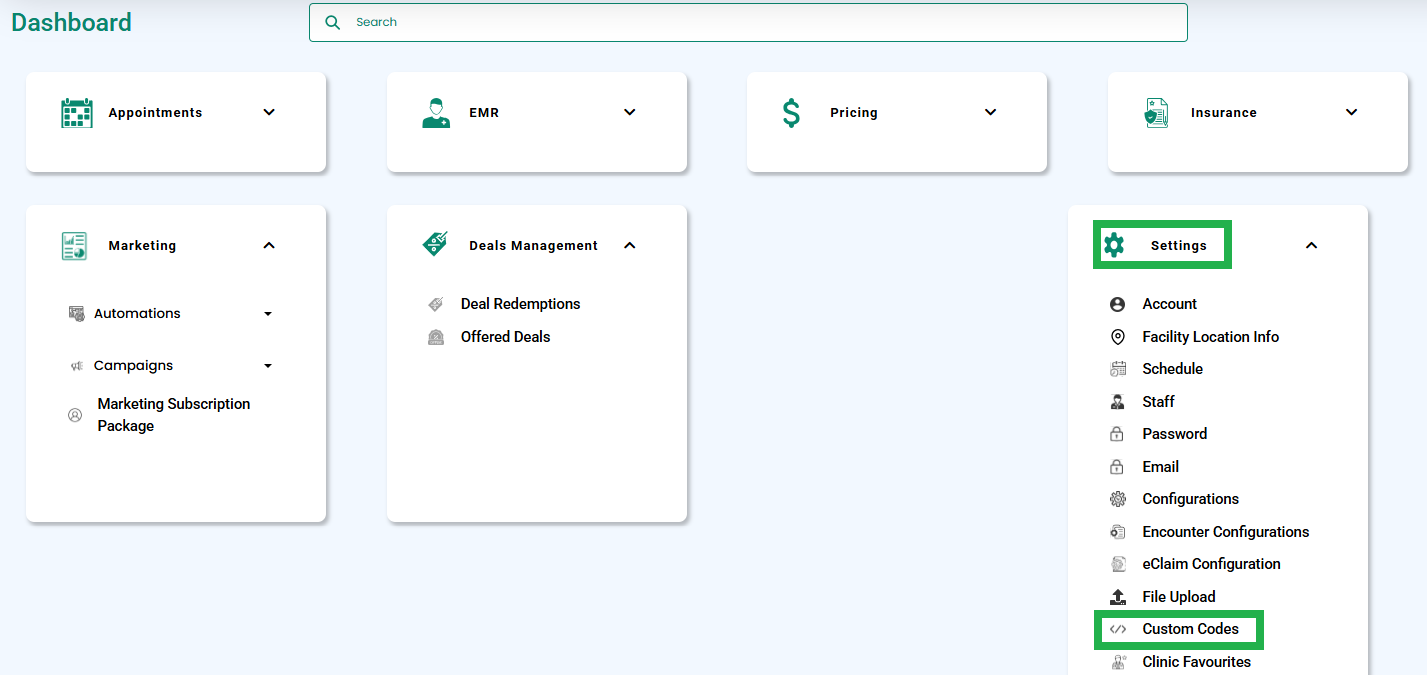Open the Deal Redemptions link
The image size is (1427, 675).
pyautogui.click(x=520, y=304)
